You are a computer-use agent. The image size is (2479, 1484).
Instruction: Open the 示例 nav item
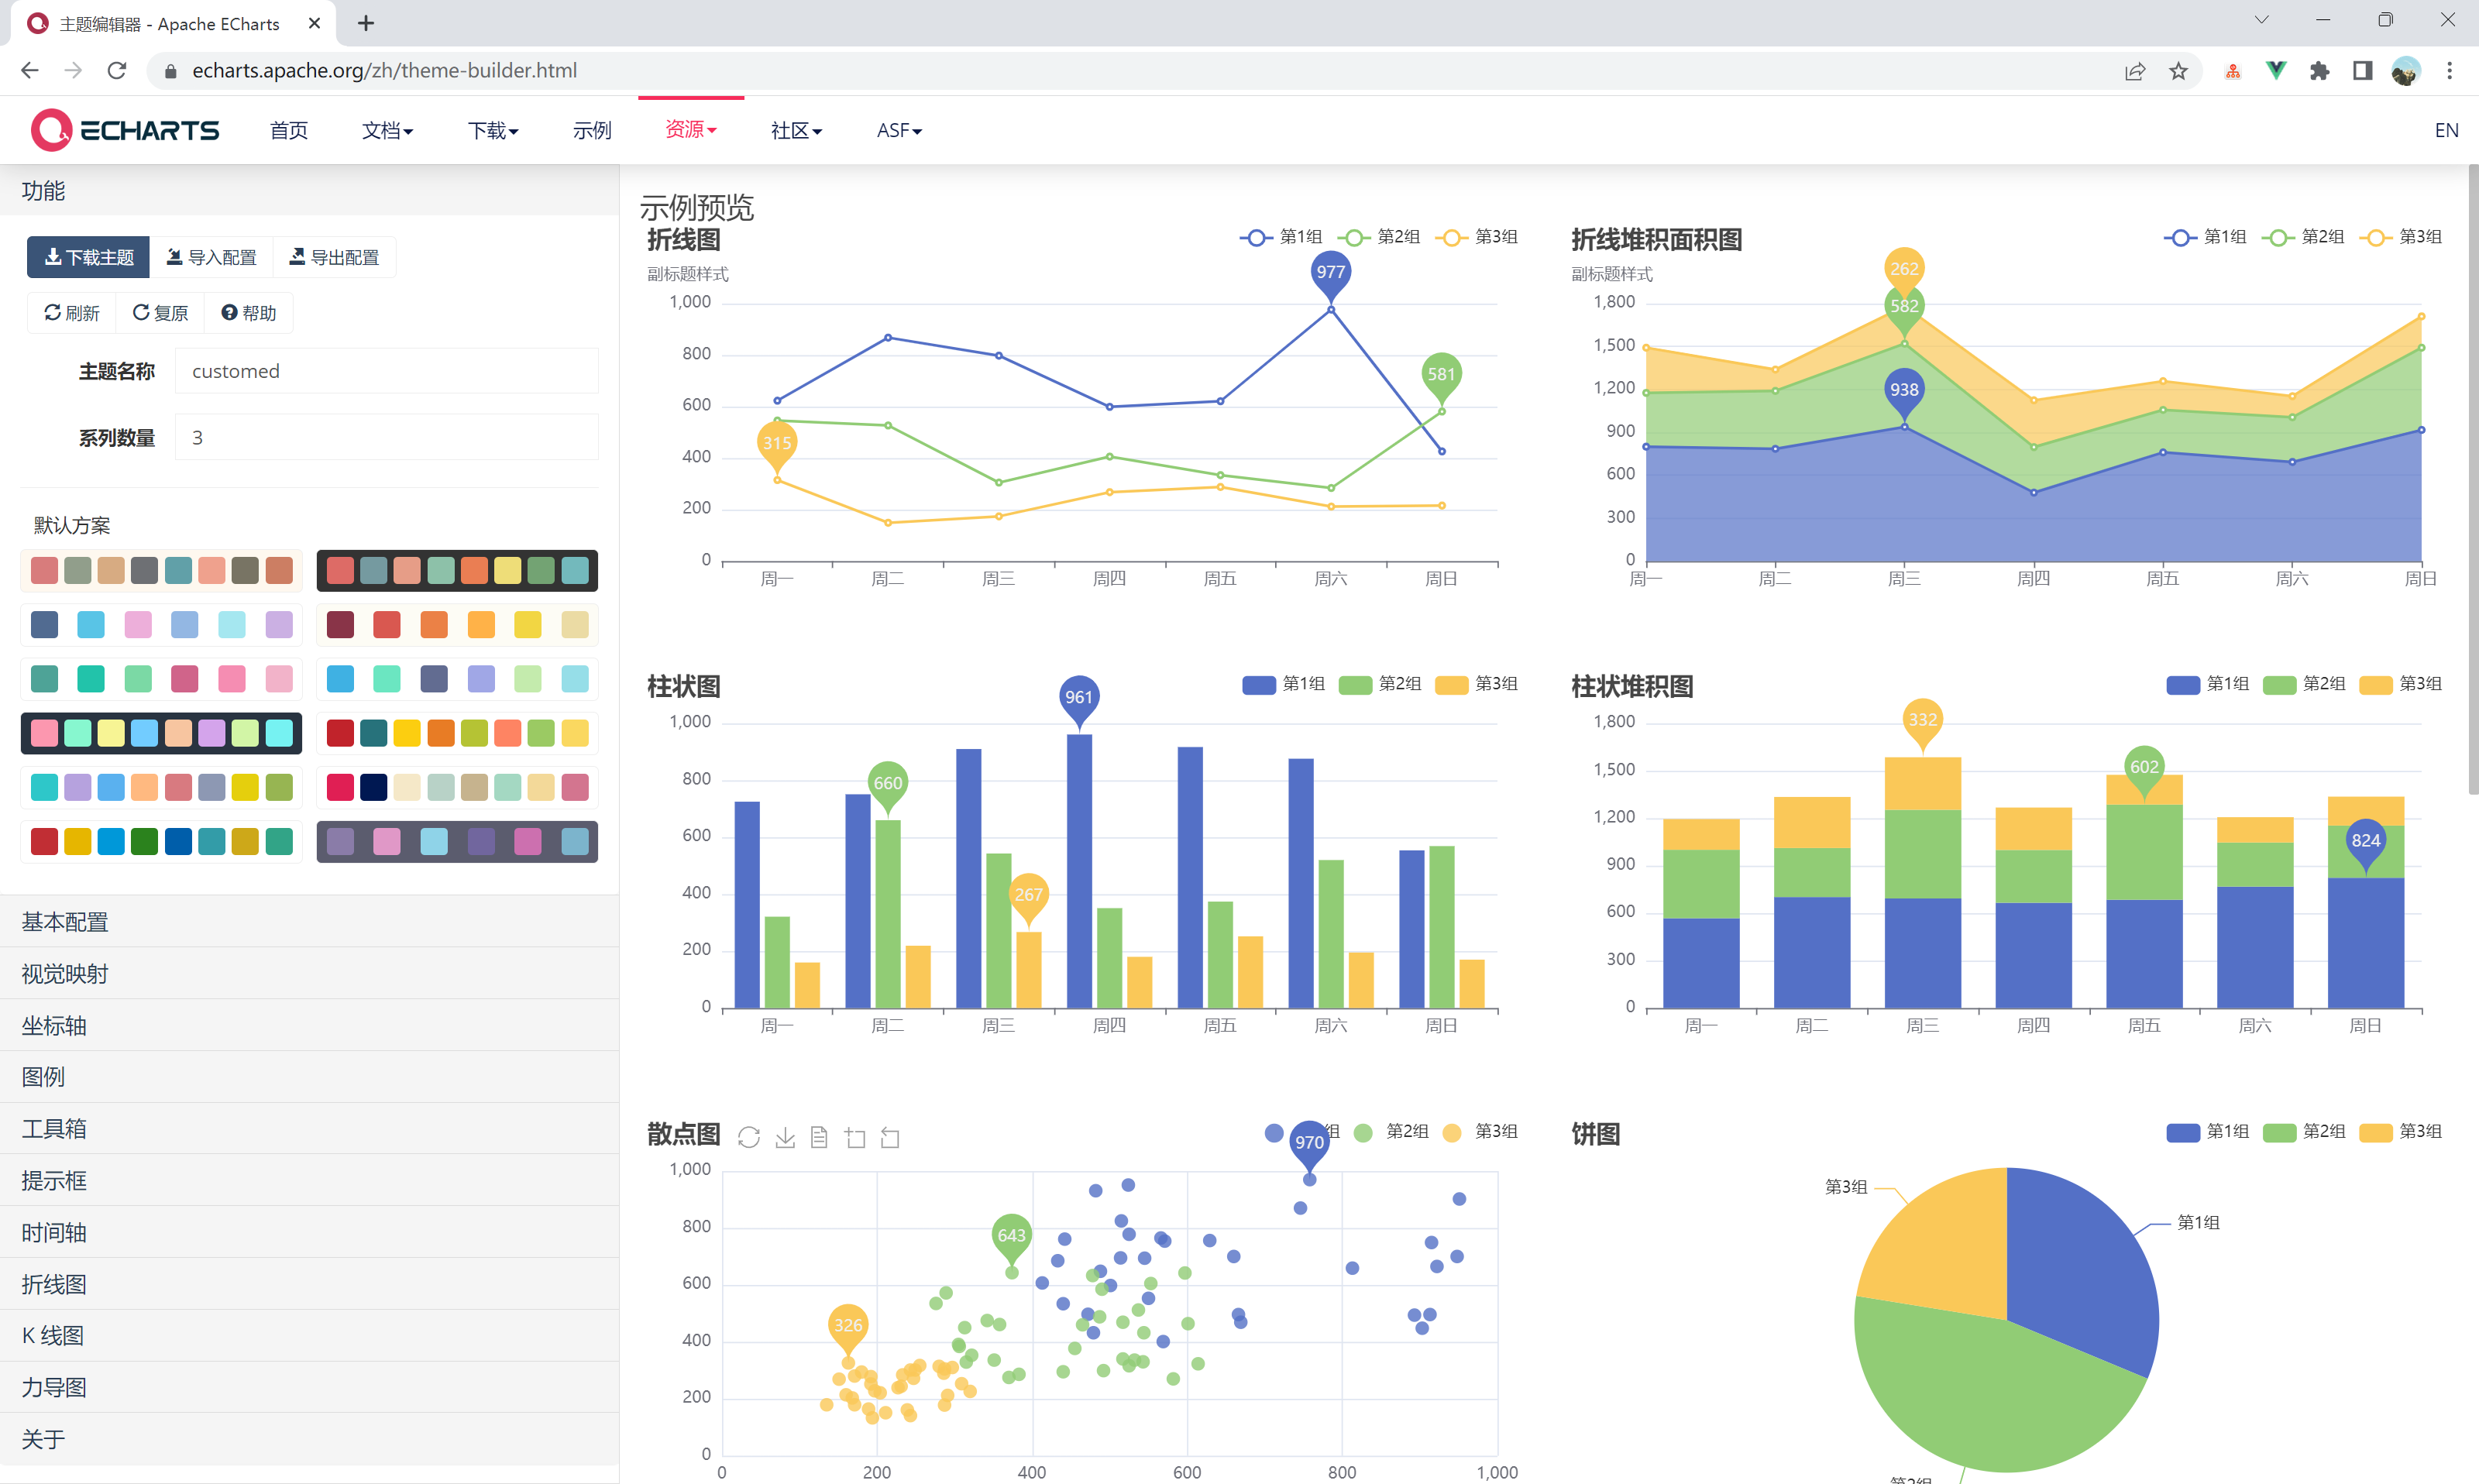tap(592, 130)
